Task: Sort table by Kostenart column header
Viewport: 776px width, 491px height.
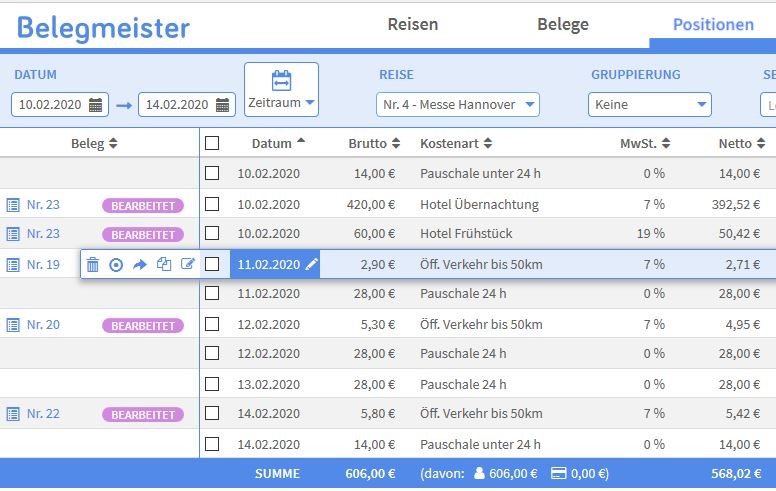Action: coord(456,144)
